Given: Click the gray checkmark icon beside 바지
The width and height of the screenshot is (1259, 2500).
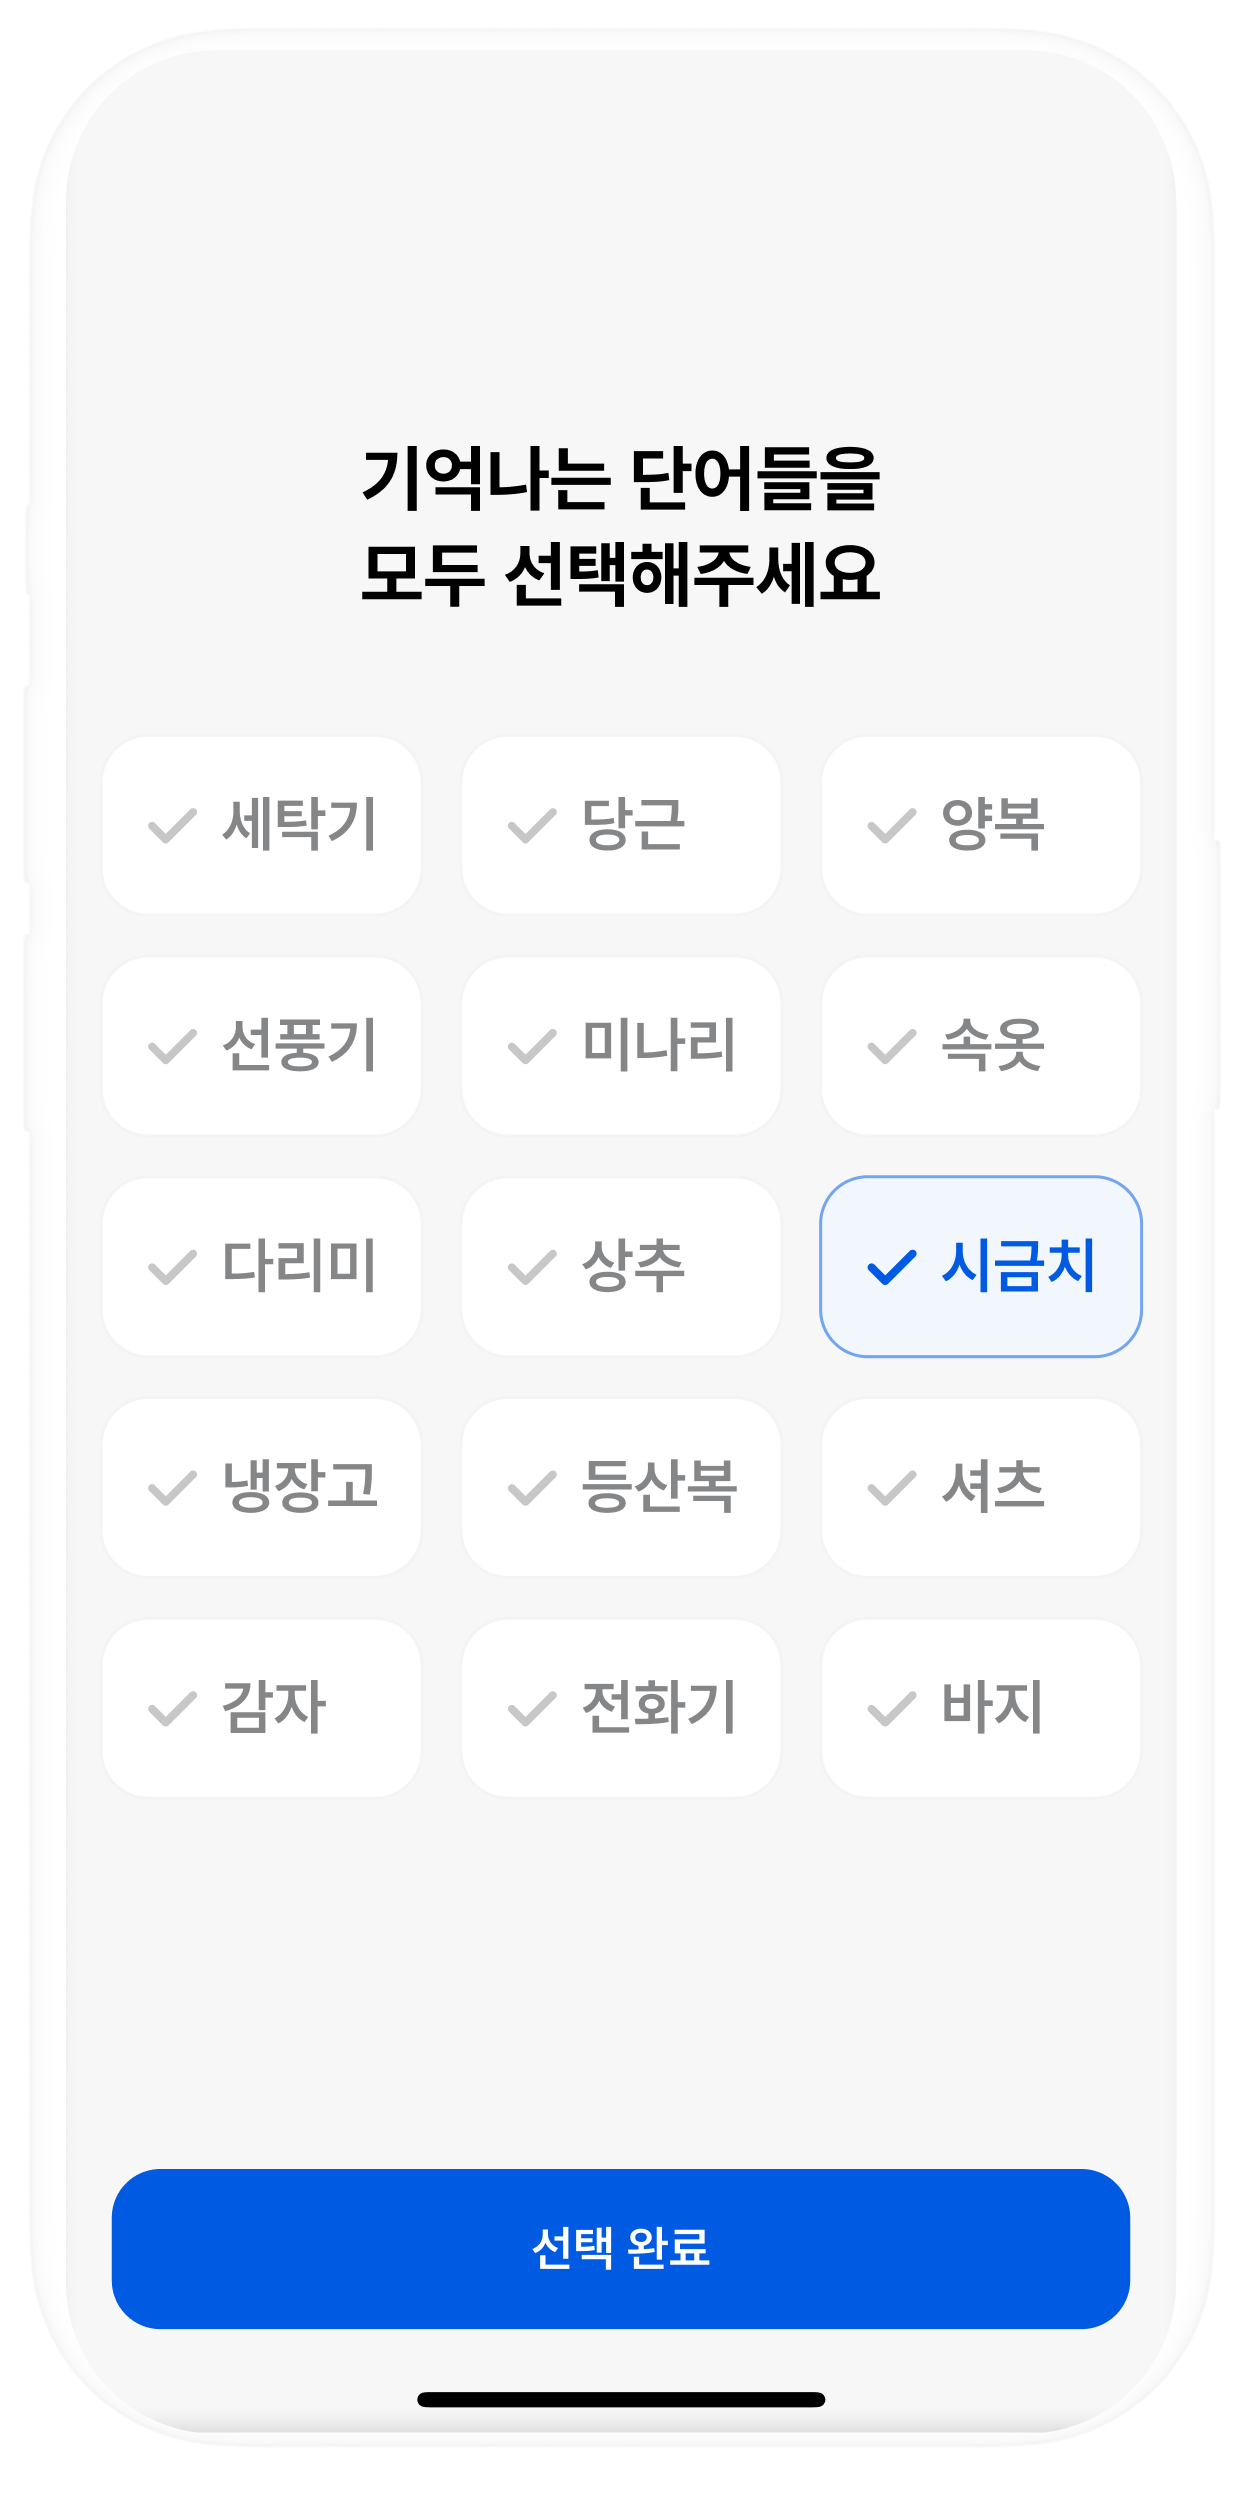Looking at the screenshot, I should (892, 1709).
